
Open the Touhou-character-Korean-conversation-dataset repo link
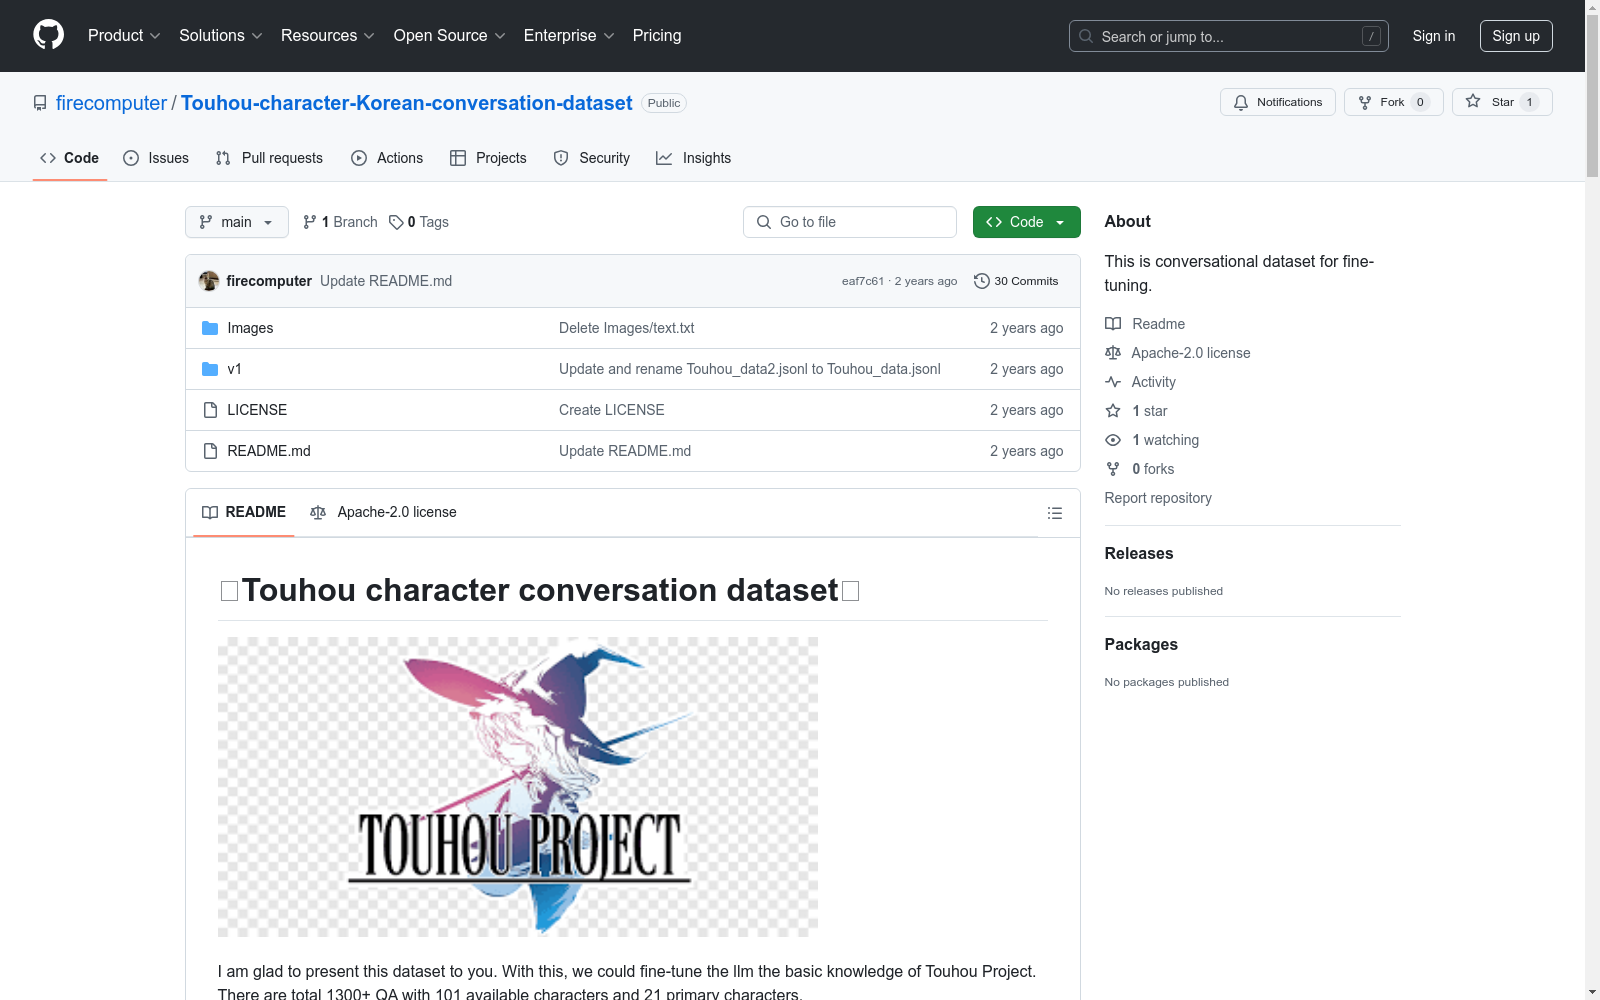[407, 103]
